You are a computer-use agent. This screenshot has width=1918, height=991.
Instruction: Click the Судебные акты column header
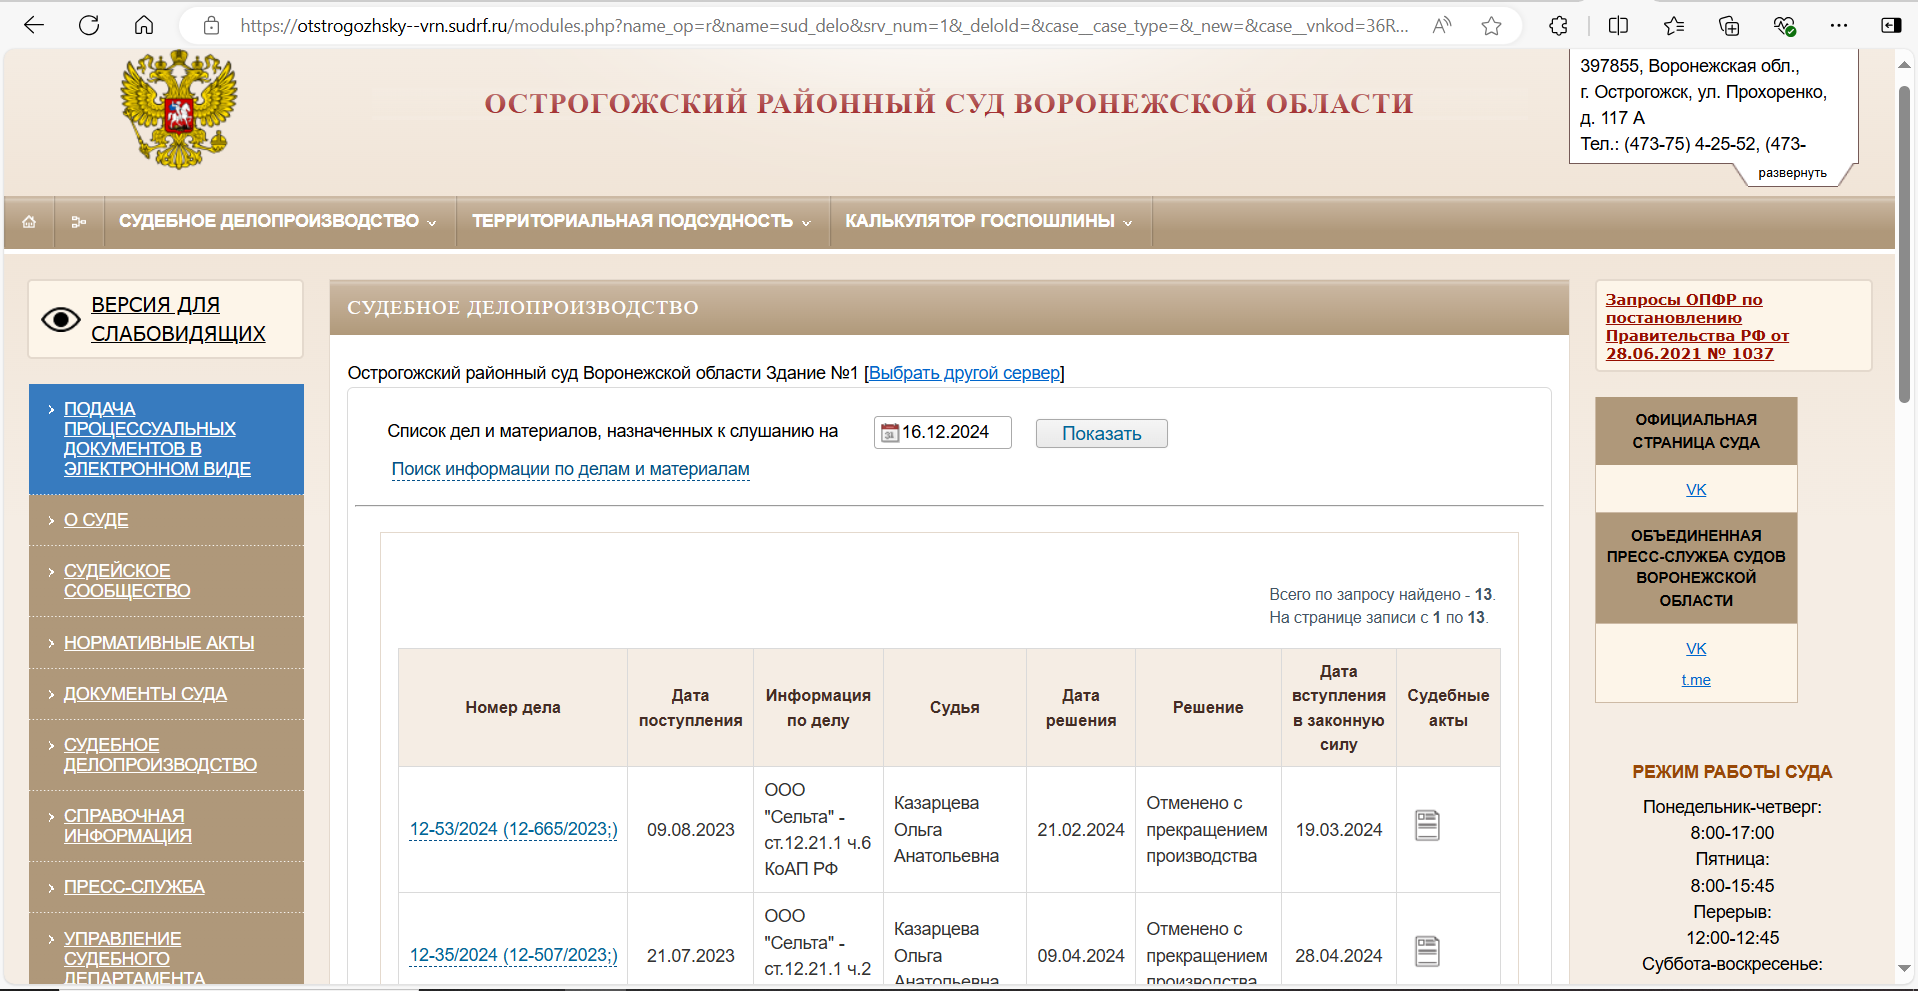pyautogui.click(x=1448, y=707)
